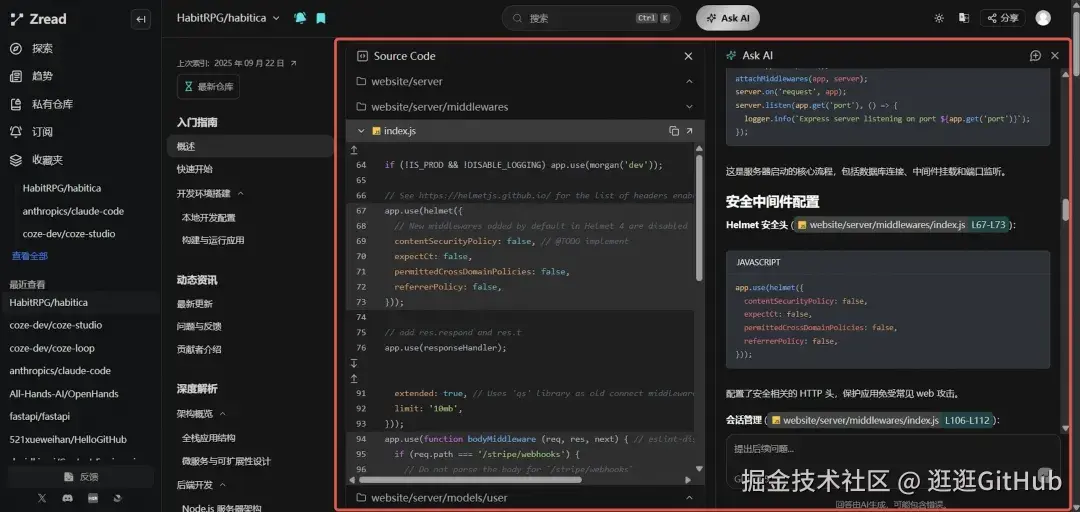Close the Source Code panel
The width and height of the screenshot is (1080, 512).
(x=688, y=56)
